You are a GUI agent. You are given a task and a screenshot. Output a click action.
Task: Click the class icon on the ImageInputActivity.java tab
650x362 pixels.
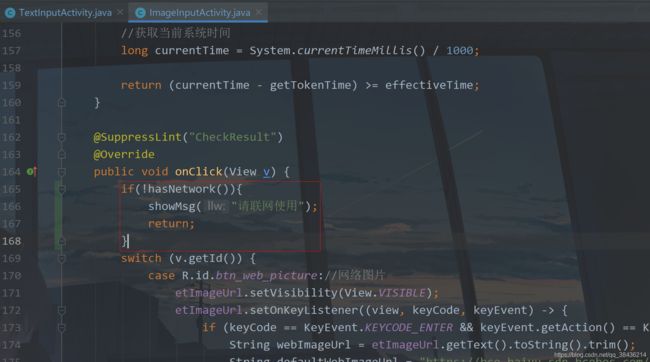[141, 13]
